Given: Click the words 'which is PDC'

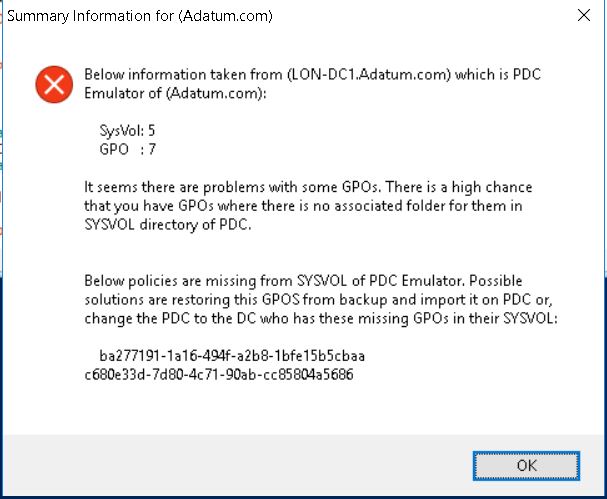Looking at the screenshot, I should [498, 74].
